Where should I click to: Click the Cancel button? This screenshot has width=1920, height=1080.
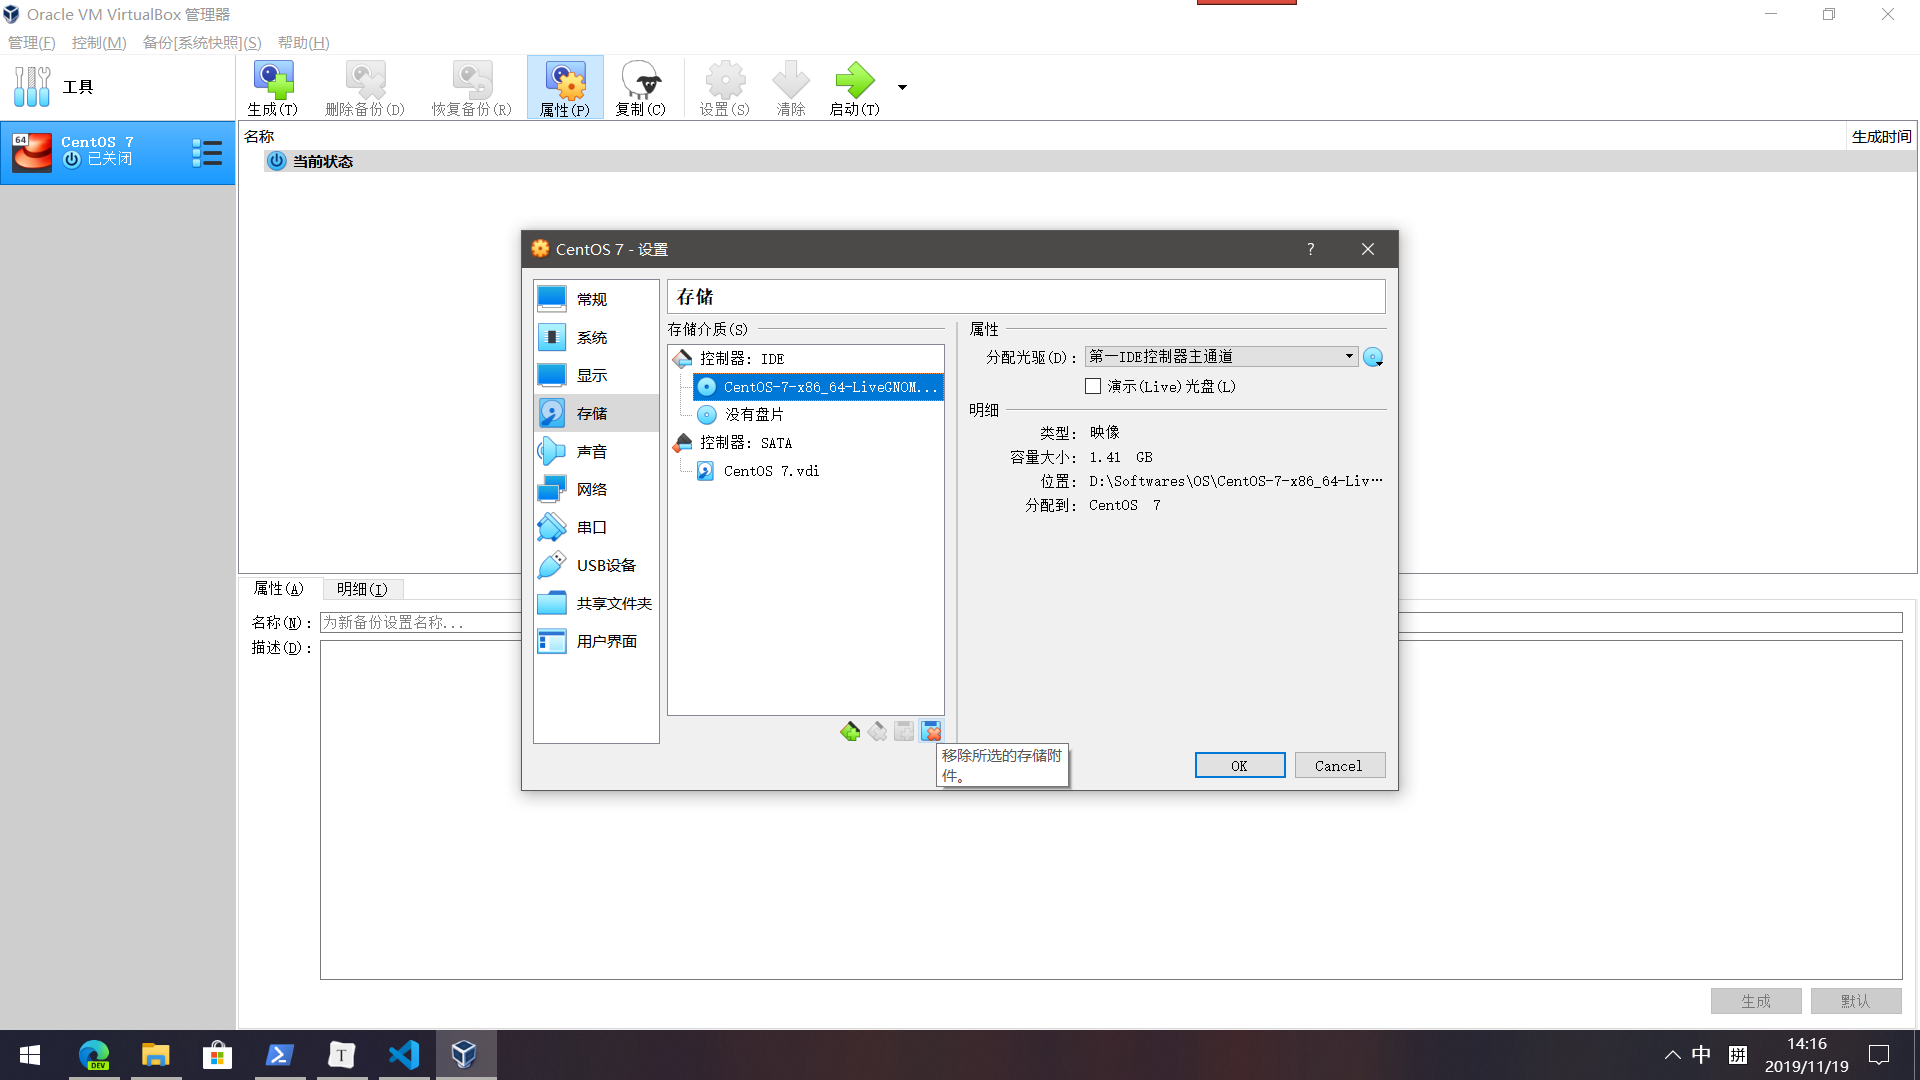pyautogui.click(x=1338, y=766)
